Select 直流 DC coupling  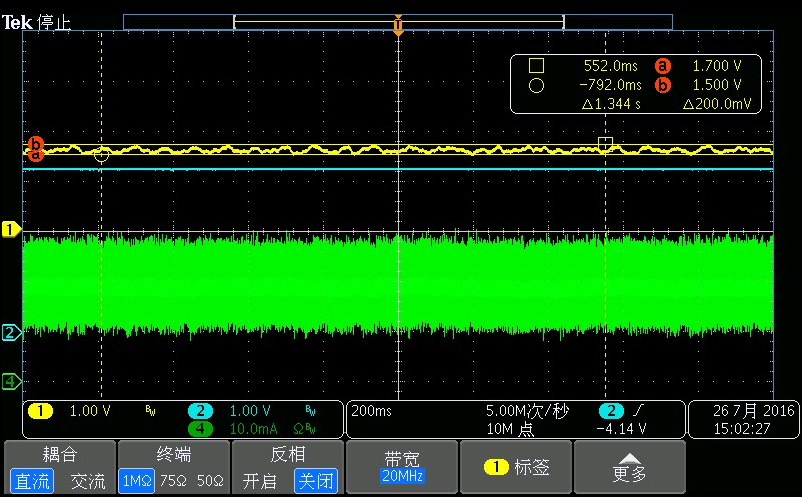32,481
